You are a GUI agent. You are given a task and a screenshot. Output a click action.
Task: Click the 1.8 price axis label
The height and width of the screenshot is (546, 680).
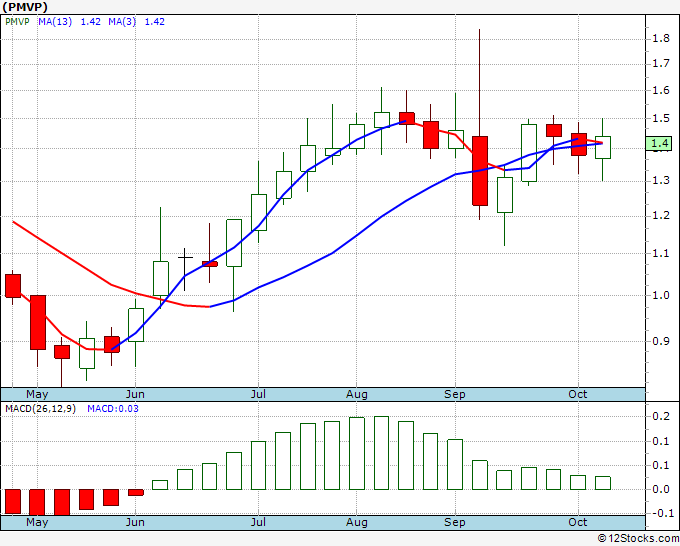coord(661,39)
